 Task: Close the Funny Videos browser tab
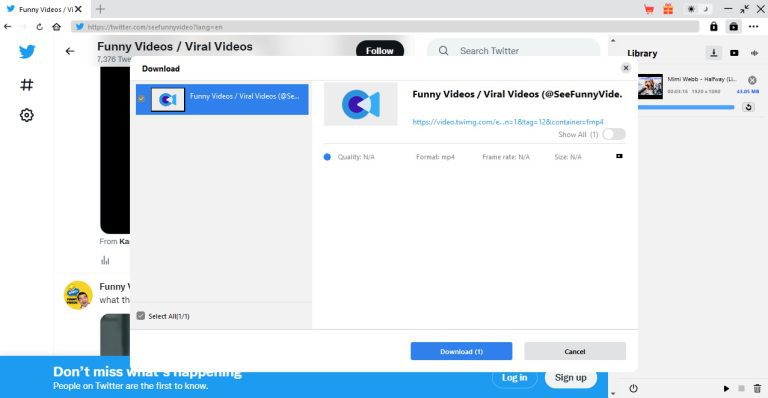pyautogui.click(x=78, y=9)
